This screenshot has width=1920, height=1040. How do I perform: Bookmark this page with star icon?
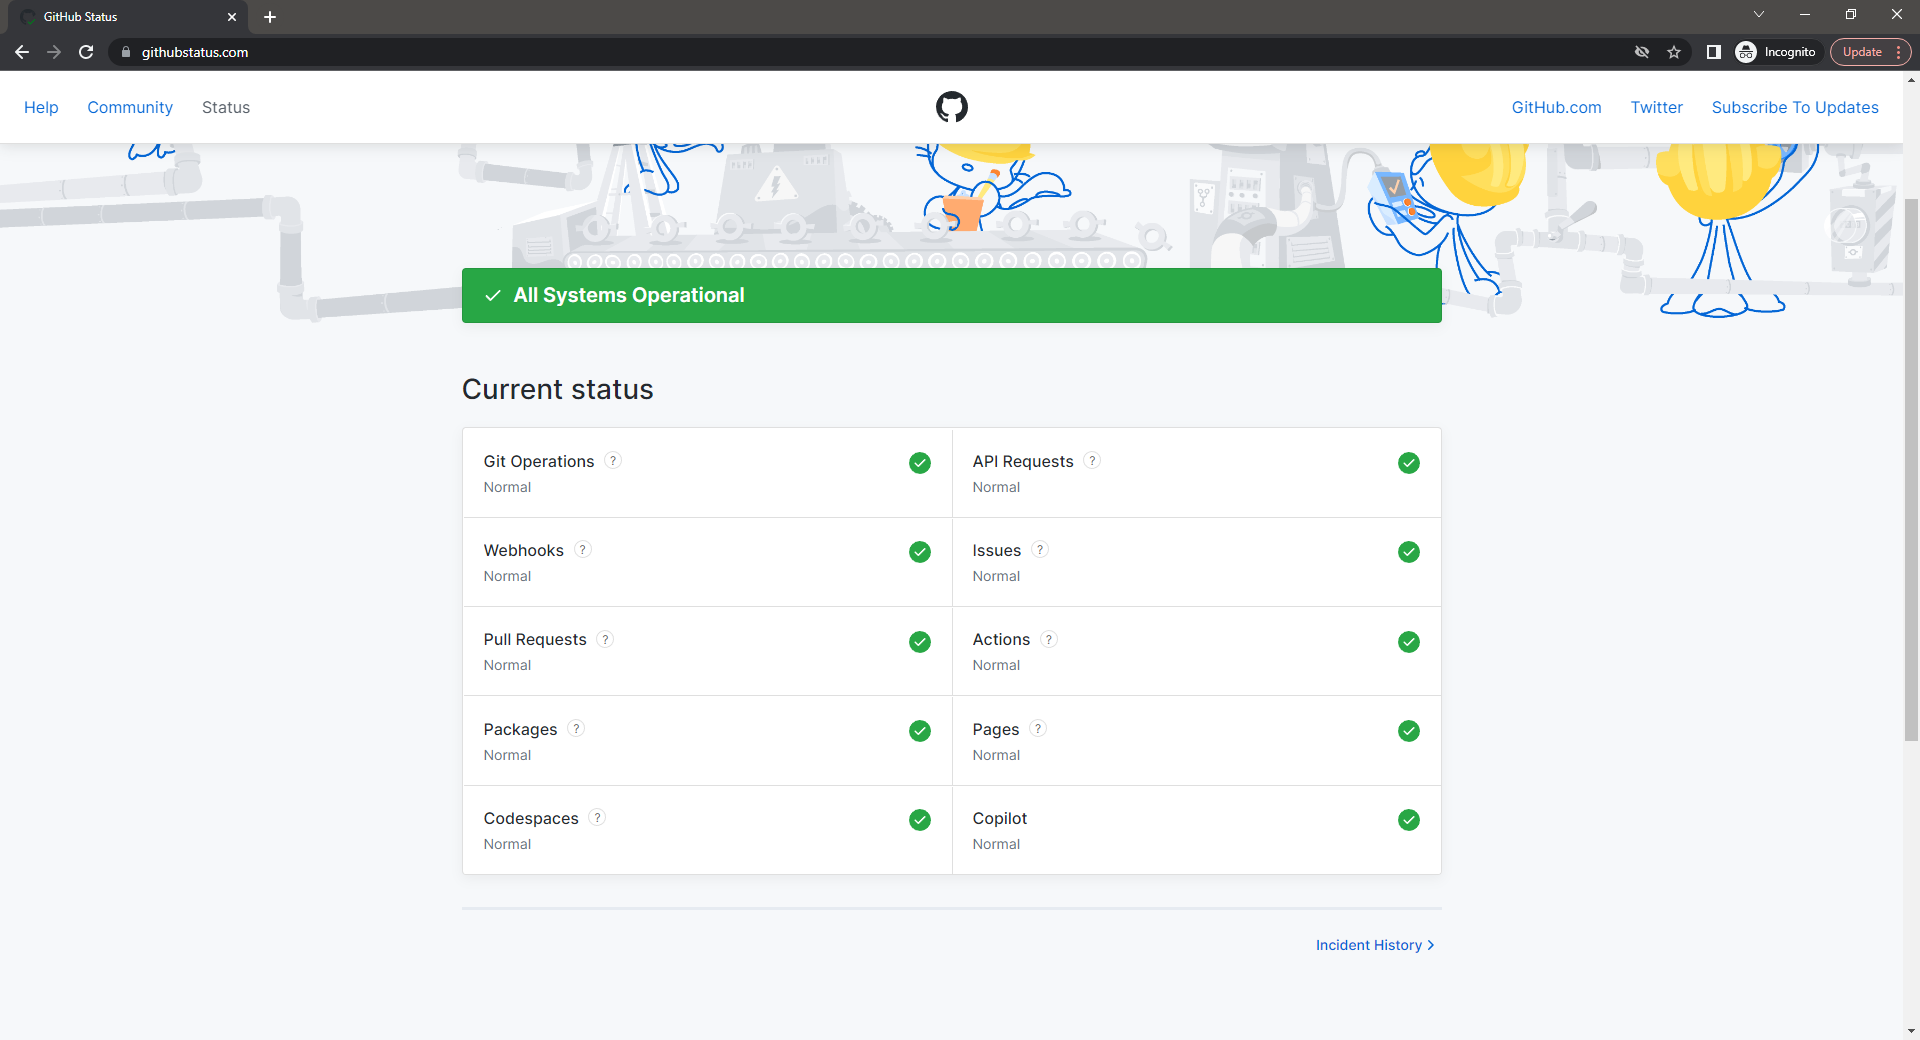pos(1674,52)
